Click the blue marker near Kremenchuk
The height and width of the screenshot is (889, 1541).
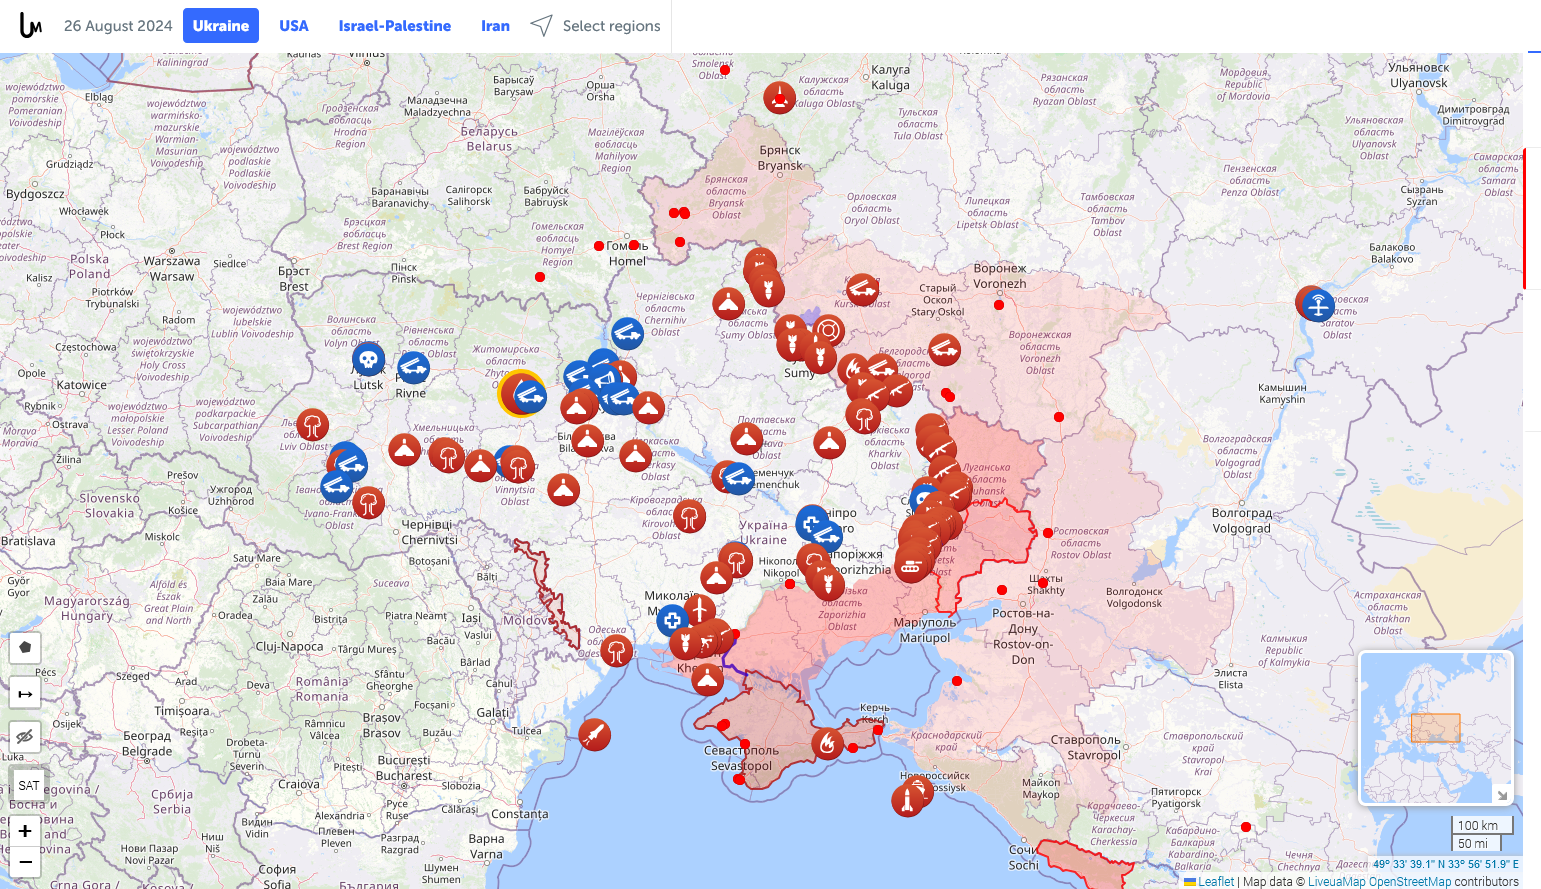(737, 478)
